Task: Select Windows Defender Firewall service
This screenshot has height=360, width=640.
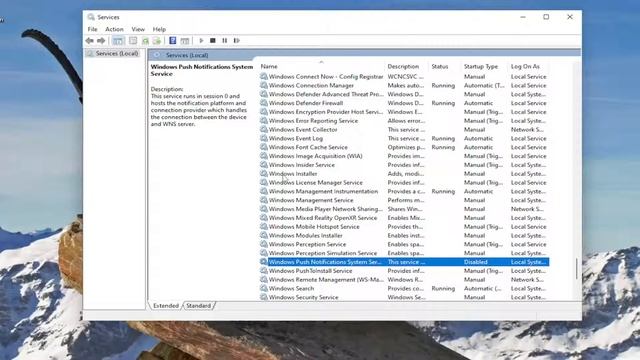Action: (404, 103)
